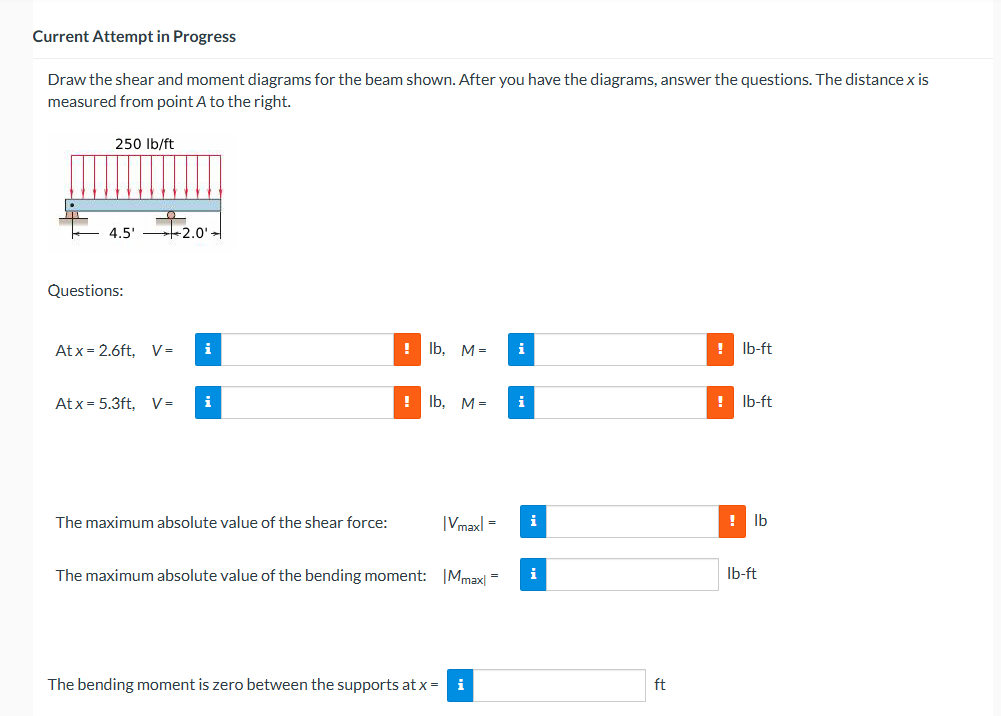Click the warning icon after V at x = 2.6ft

point(406,349)
